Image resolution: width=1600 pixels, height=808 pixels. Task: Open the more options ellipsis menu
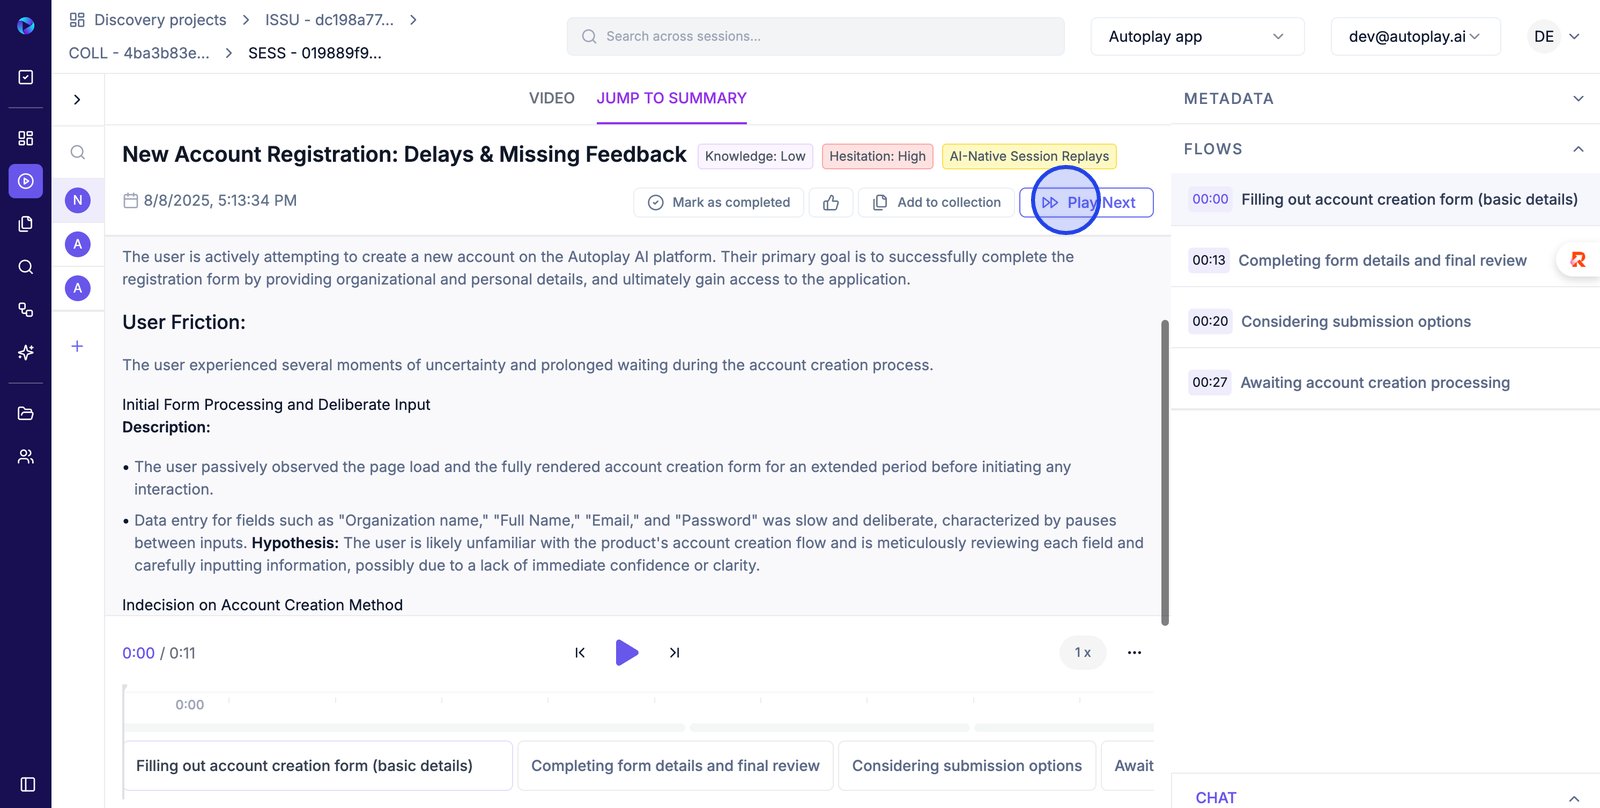pyautogui.click(x=1134, y=653)
